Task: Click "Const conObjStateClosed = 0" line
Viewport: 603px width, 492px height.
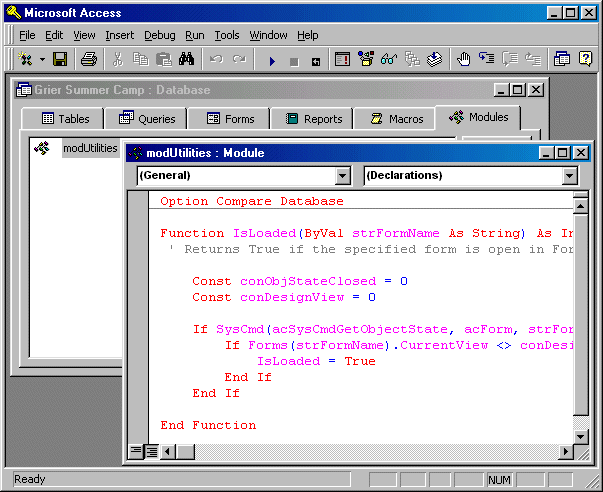Action: click(x=300, y=281)
